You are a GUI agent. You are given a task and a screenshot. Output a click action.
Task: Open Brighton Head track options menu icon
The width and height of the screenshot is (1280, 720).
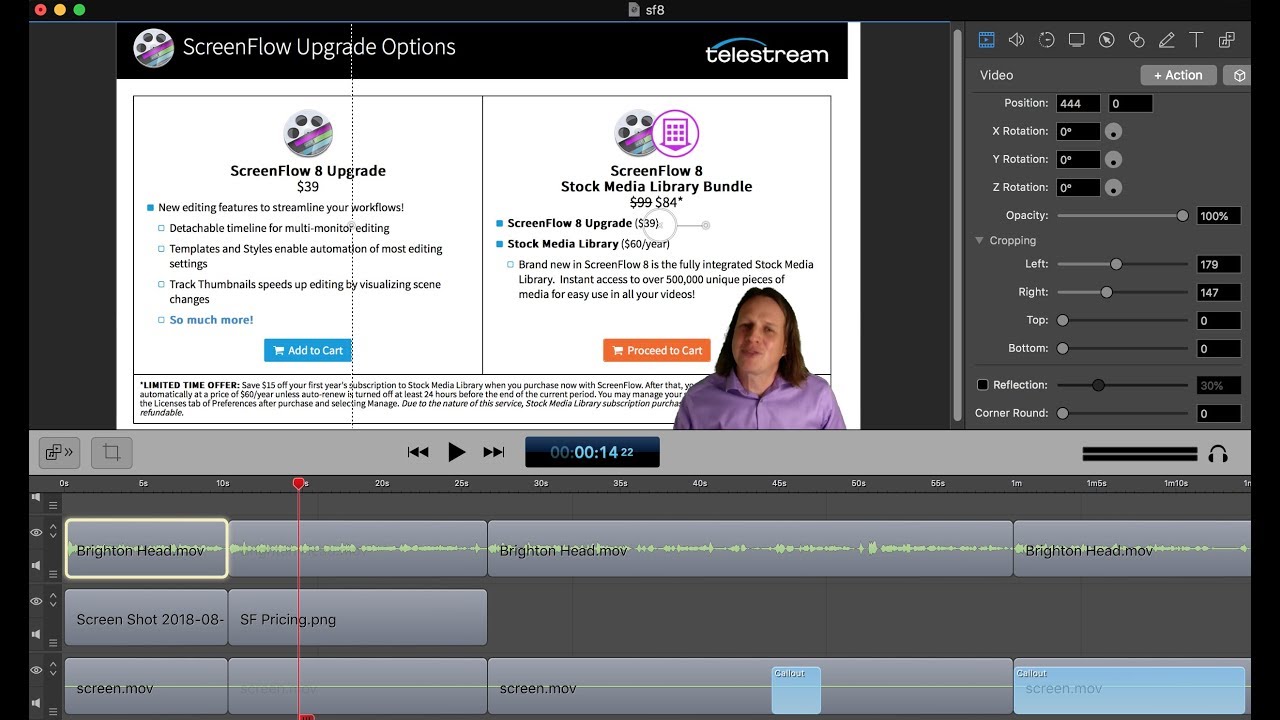(x=54, y=574)
